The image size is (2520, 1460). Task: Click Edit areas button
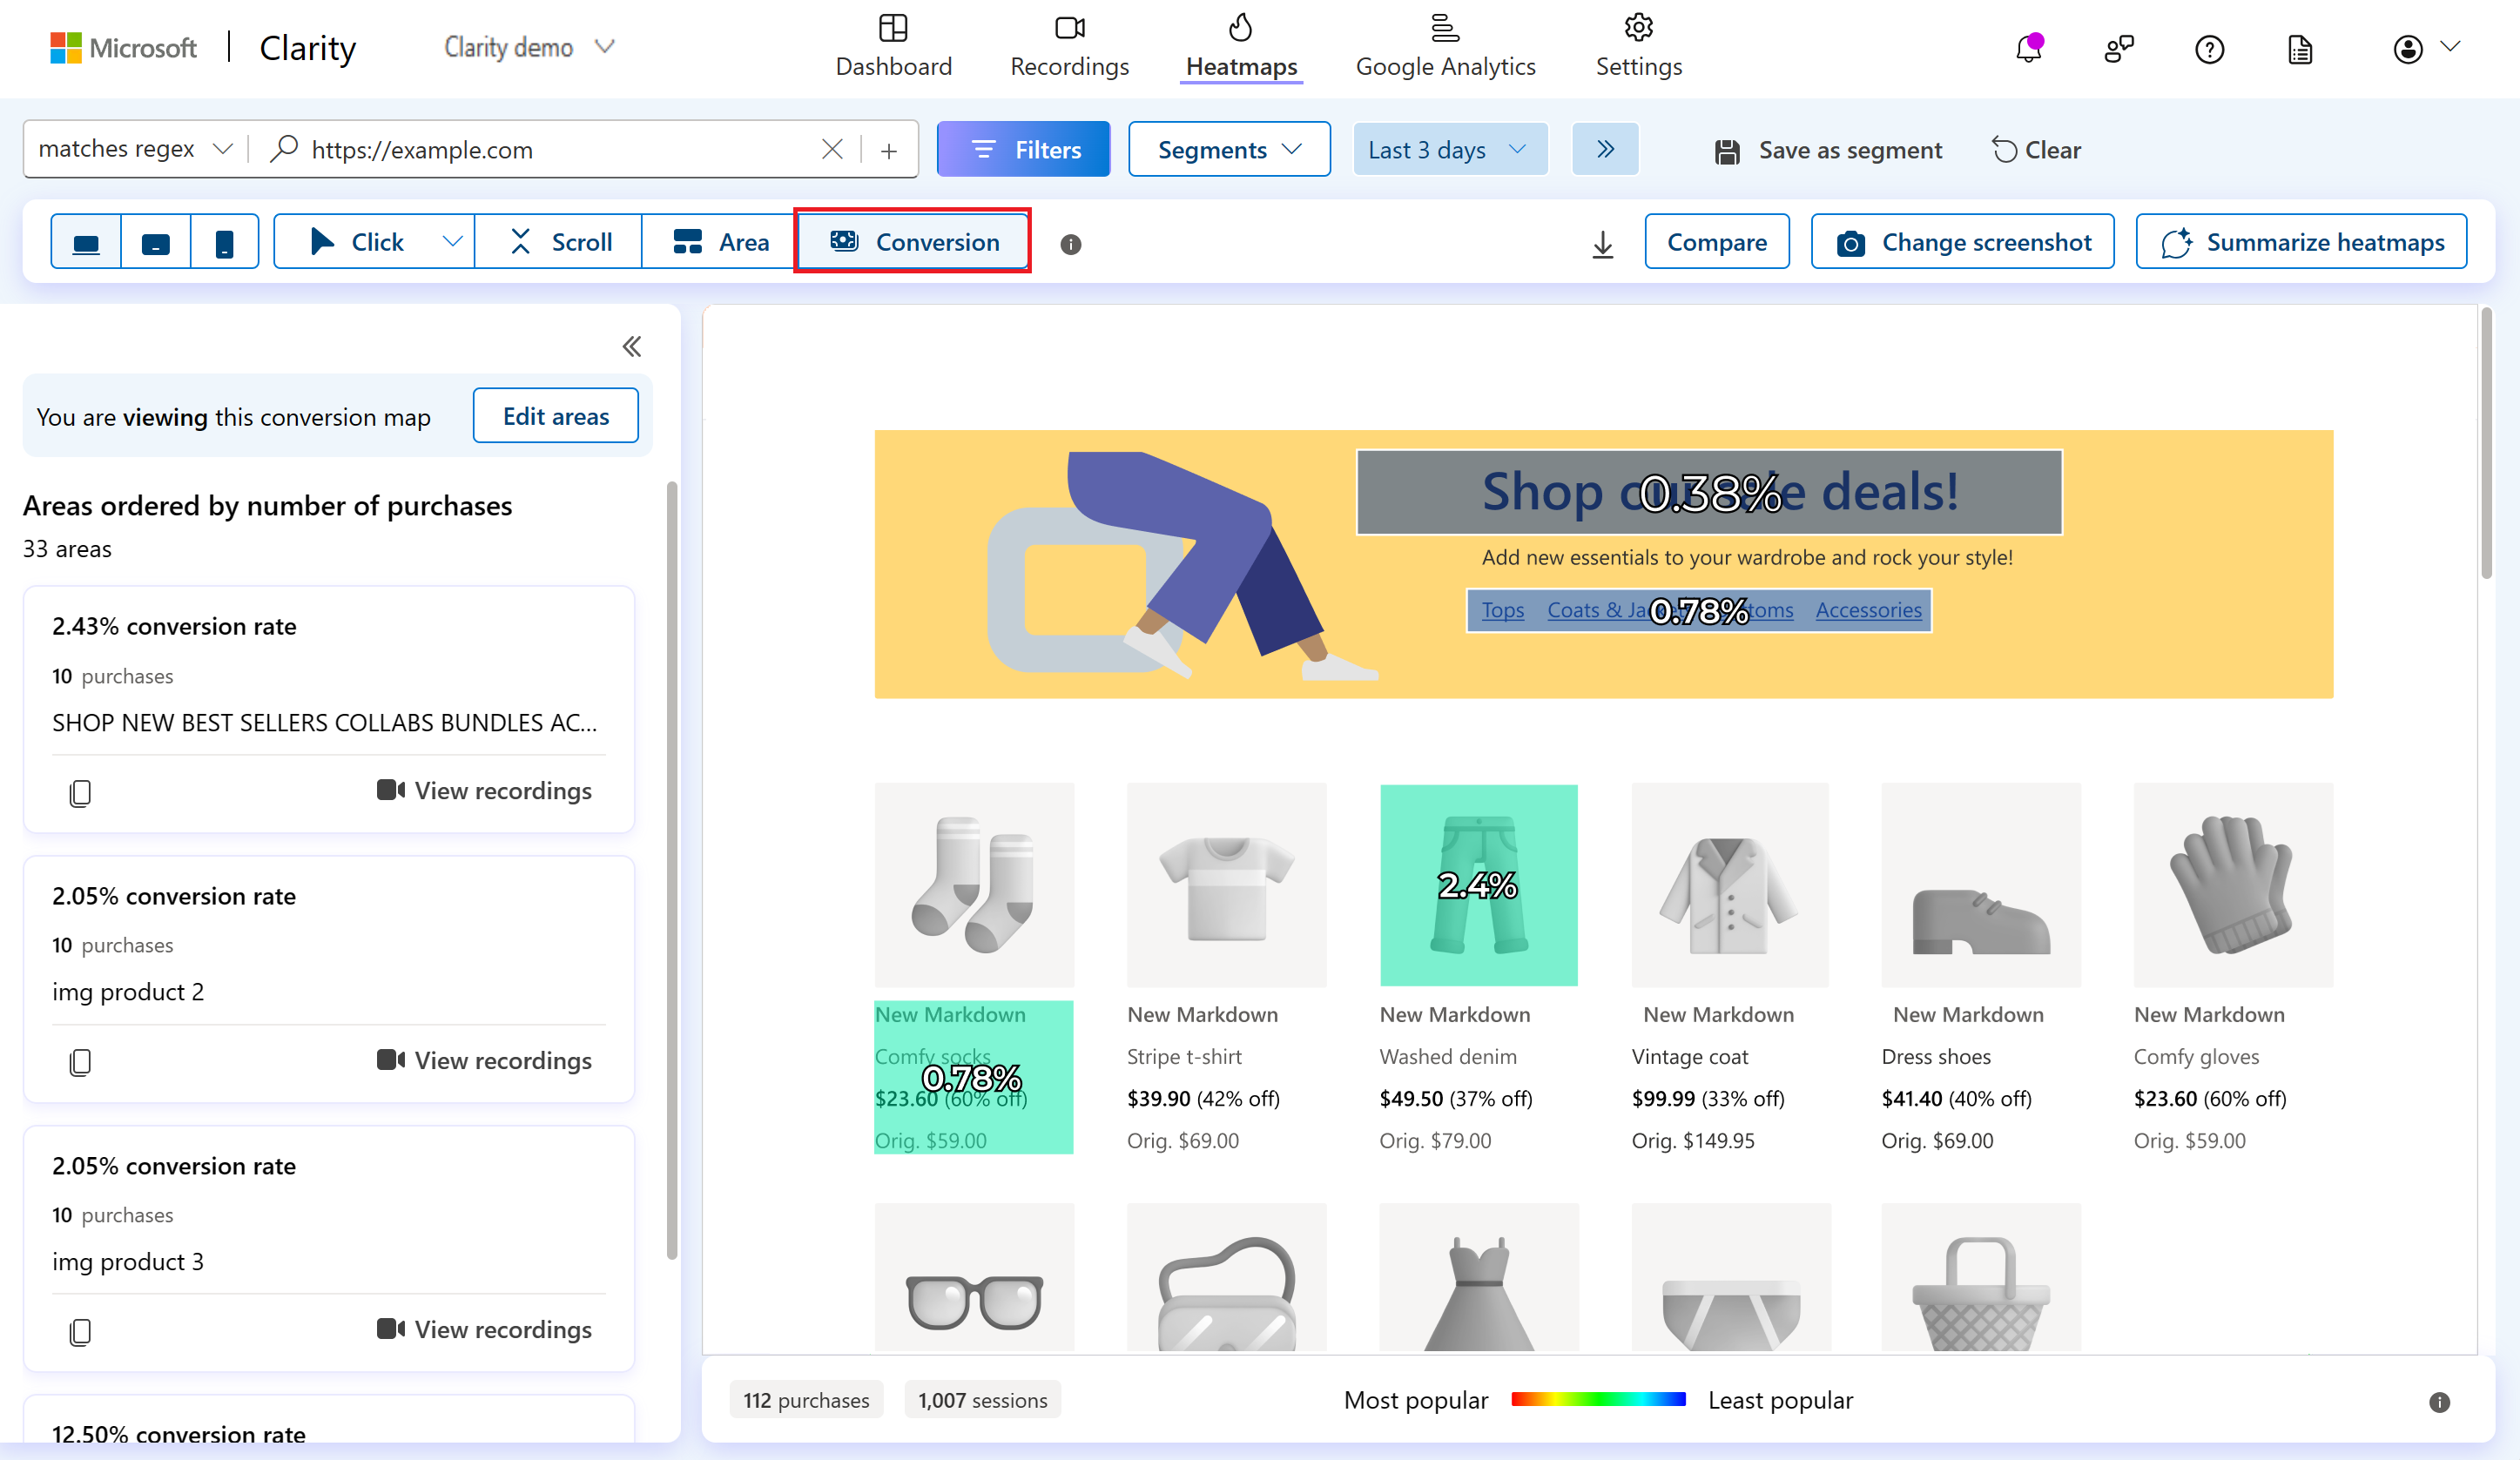[555, 415]
